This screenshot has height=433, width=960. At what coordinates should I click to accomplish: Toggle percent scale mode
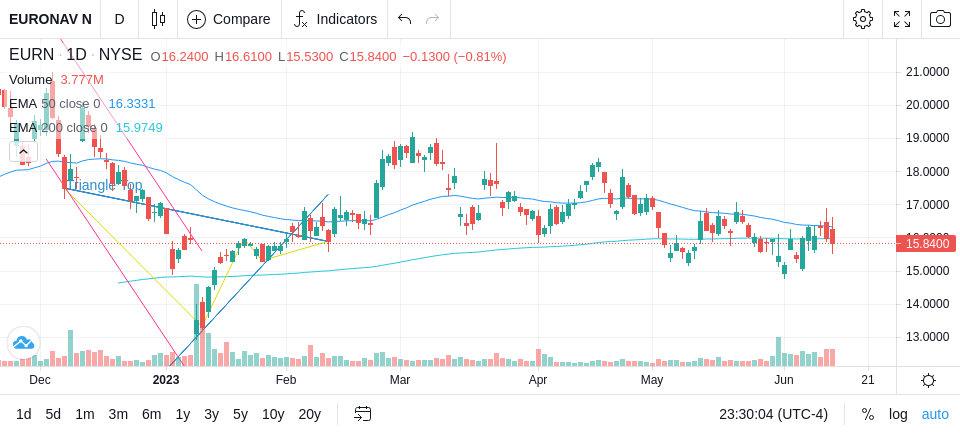tap(868, 415)
